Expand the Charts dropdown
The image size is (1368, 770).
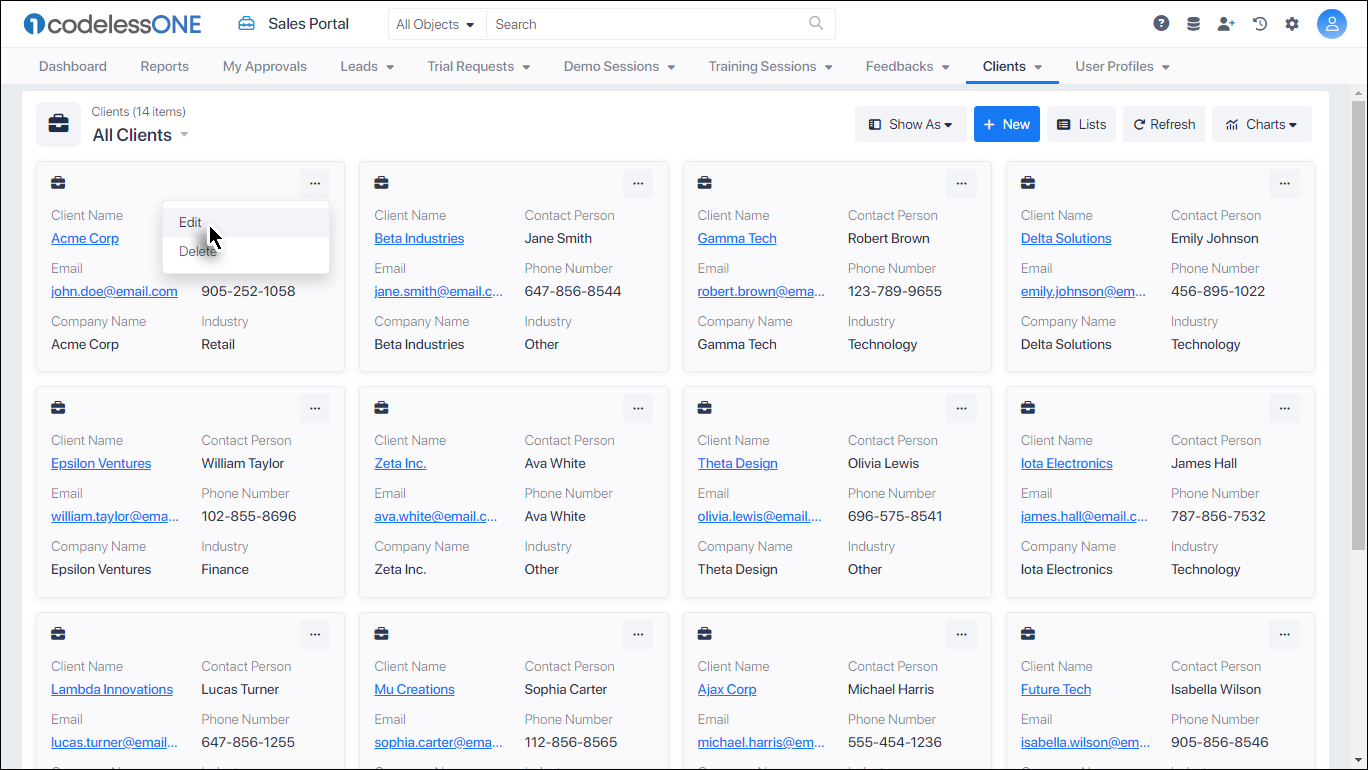click(x=1261, y=123)
